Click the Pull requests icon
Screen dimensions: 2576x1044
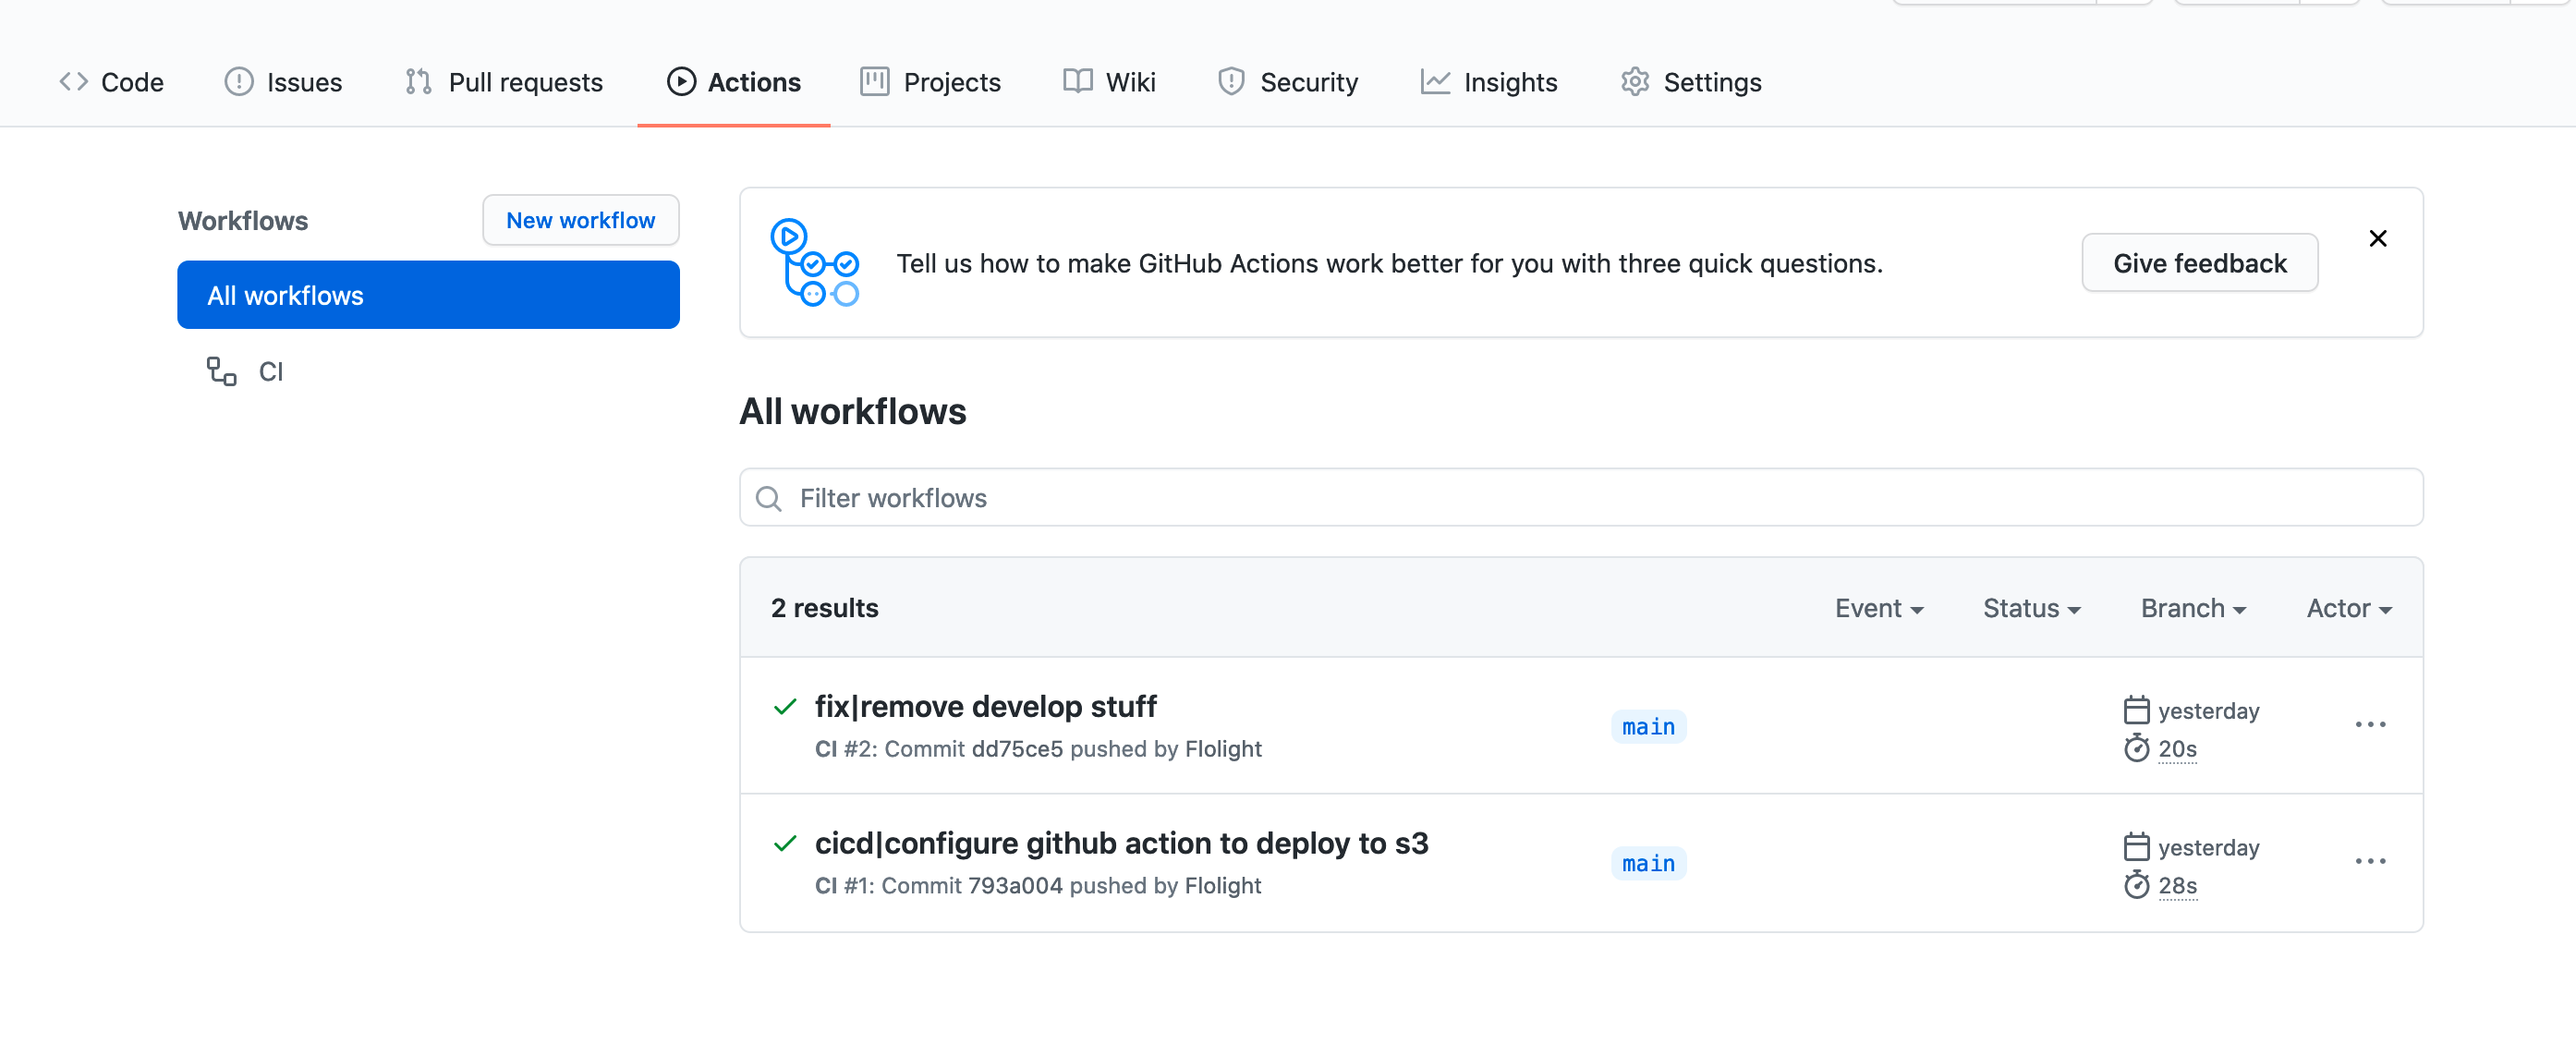click(x=418, y=82)
